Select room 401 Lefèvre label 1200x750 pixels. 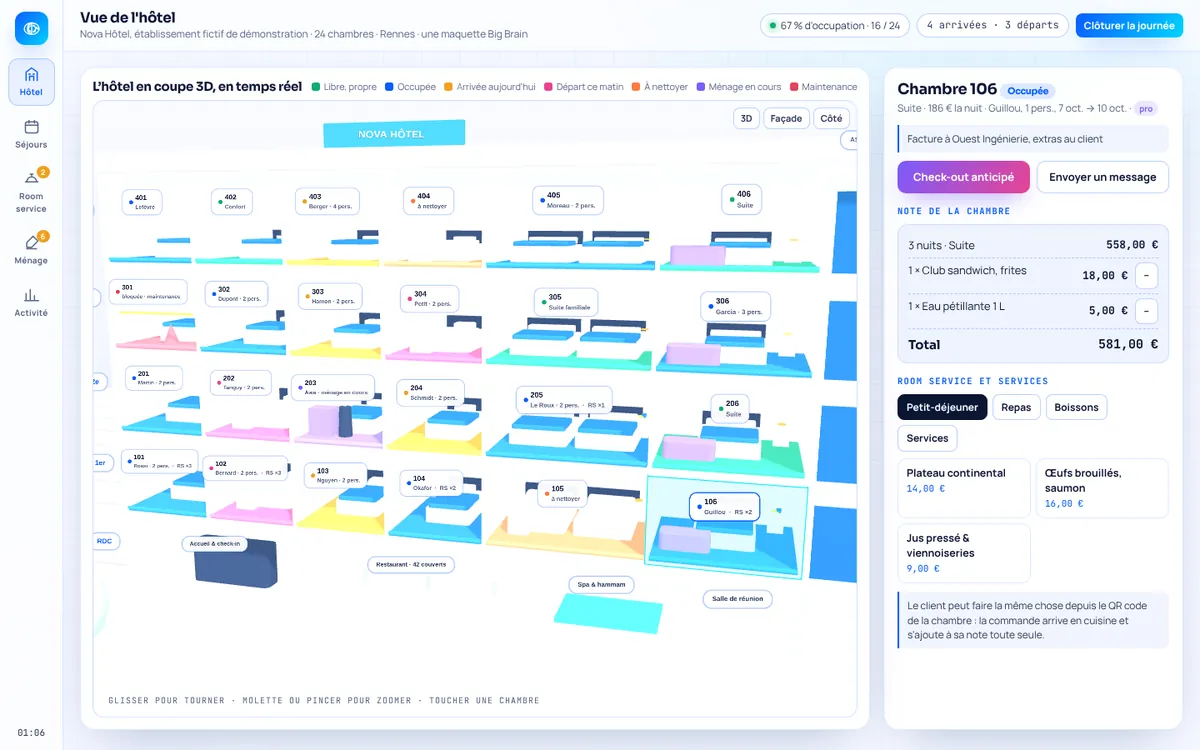pos(142,202)
